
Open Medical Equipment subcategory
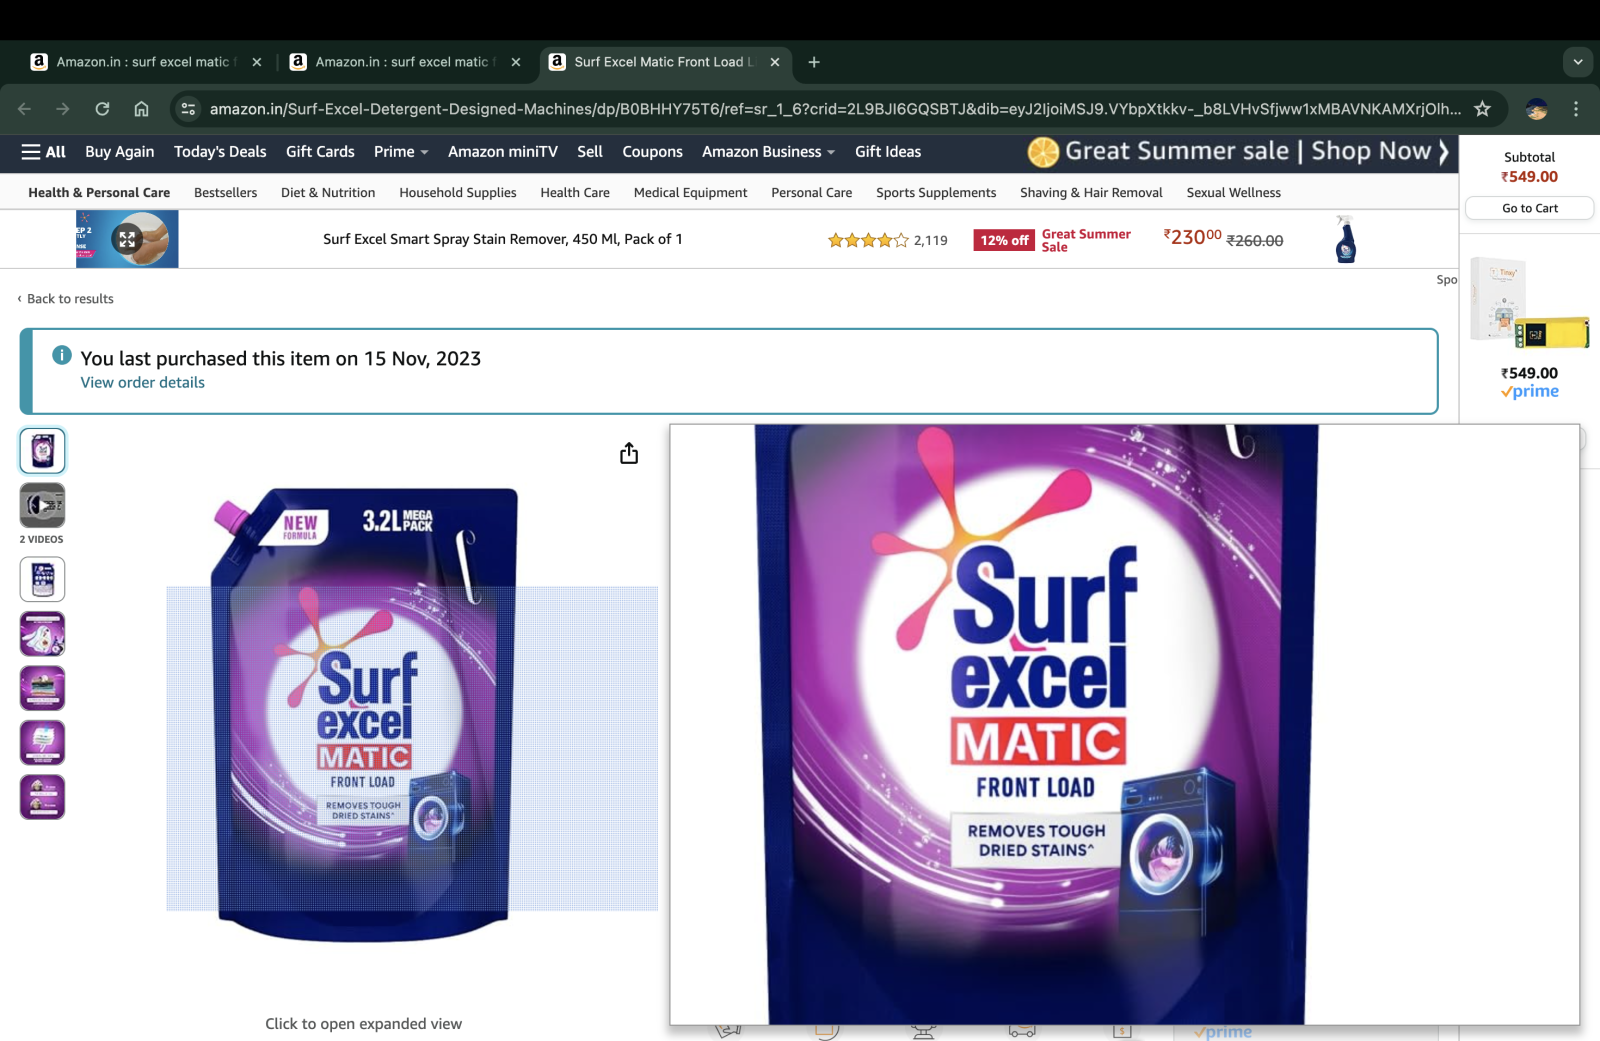coord(690,193)
